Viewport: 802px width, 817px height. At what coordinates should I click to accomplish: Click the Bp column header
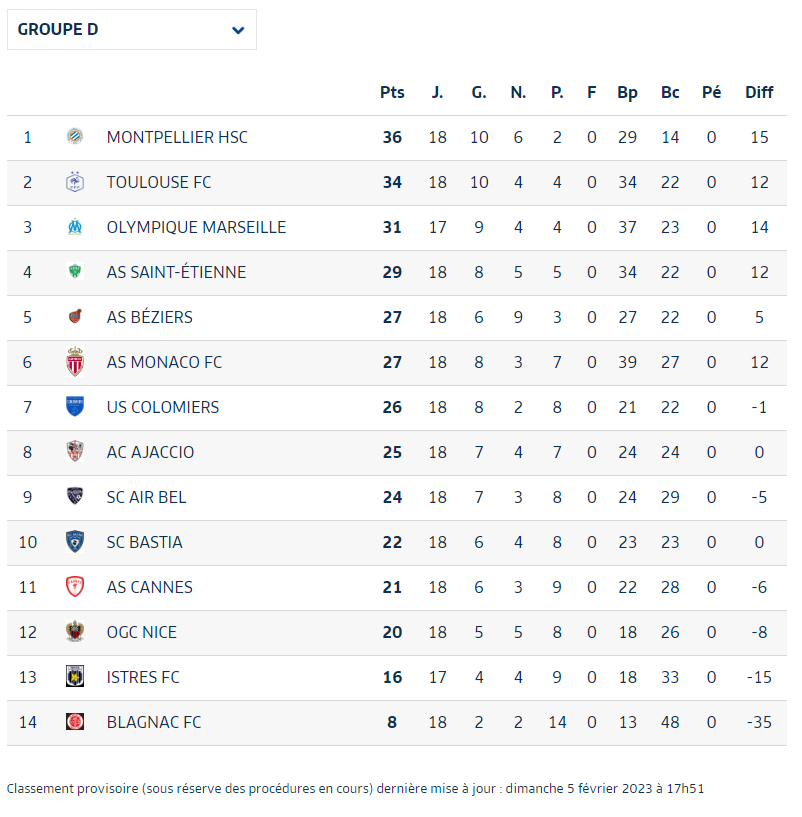(627, 93)
